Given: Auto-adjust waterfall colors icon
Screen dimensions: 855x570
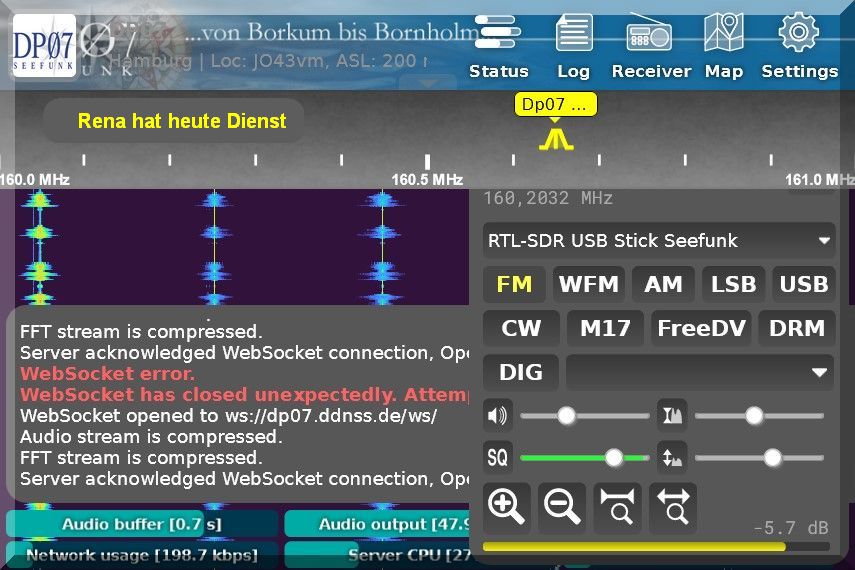Looking at the screenshot, I should point(670,415).
